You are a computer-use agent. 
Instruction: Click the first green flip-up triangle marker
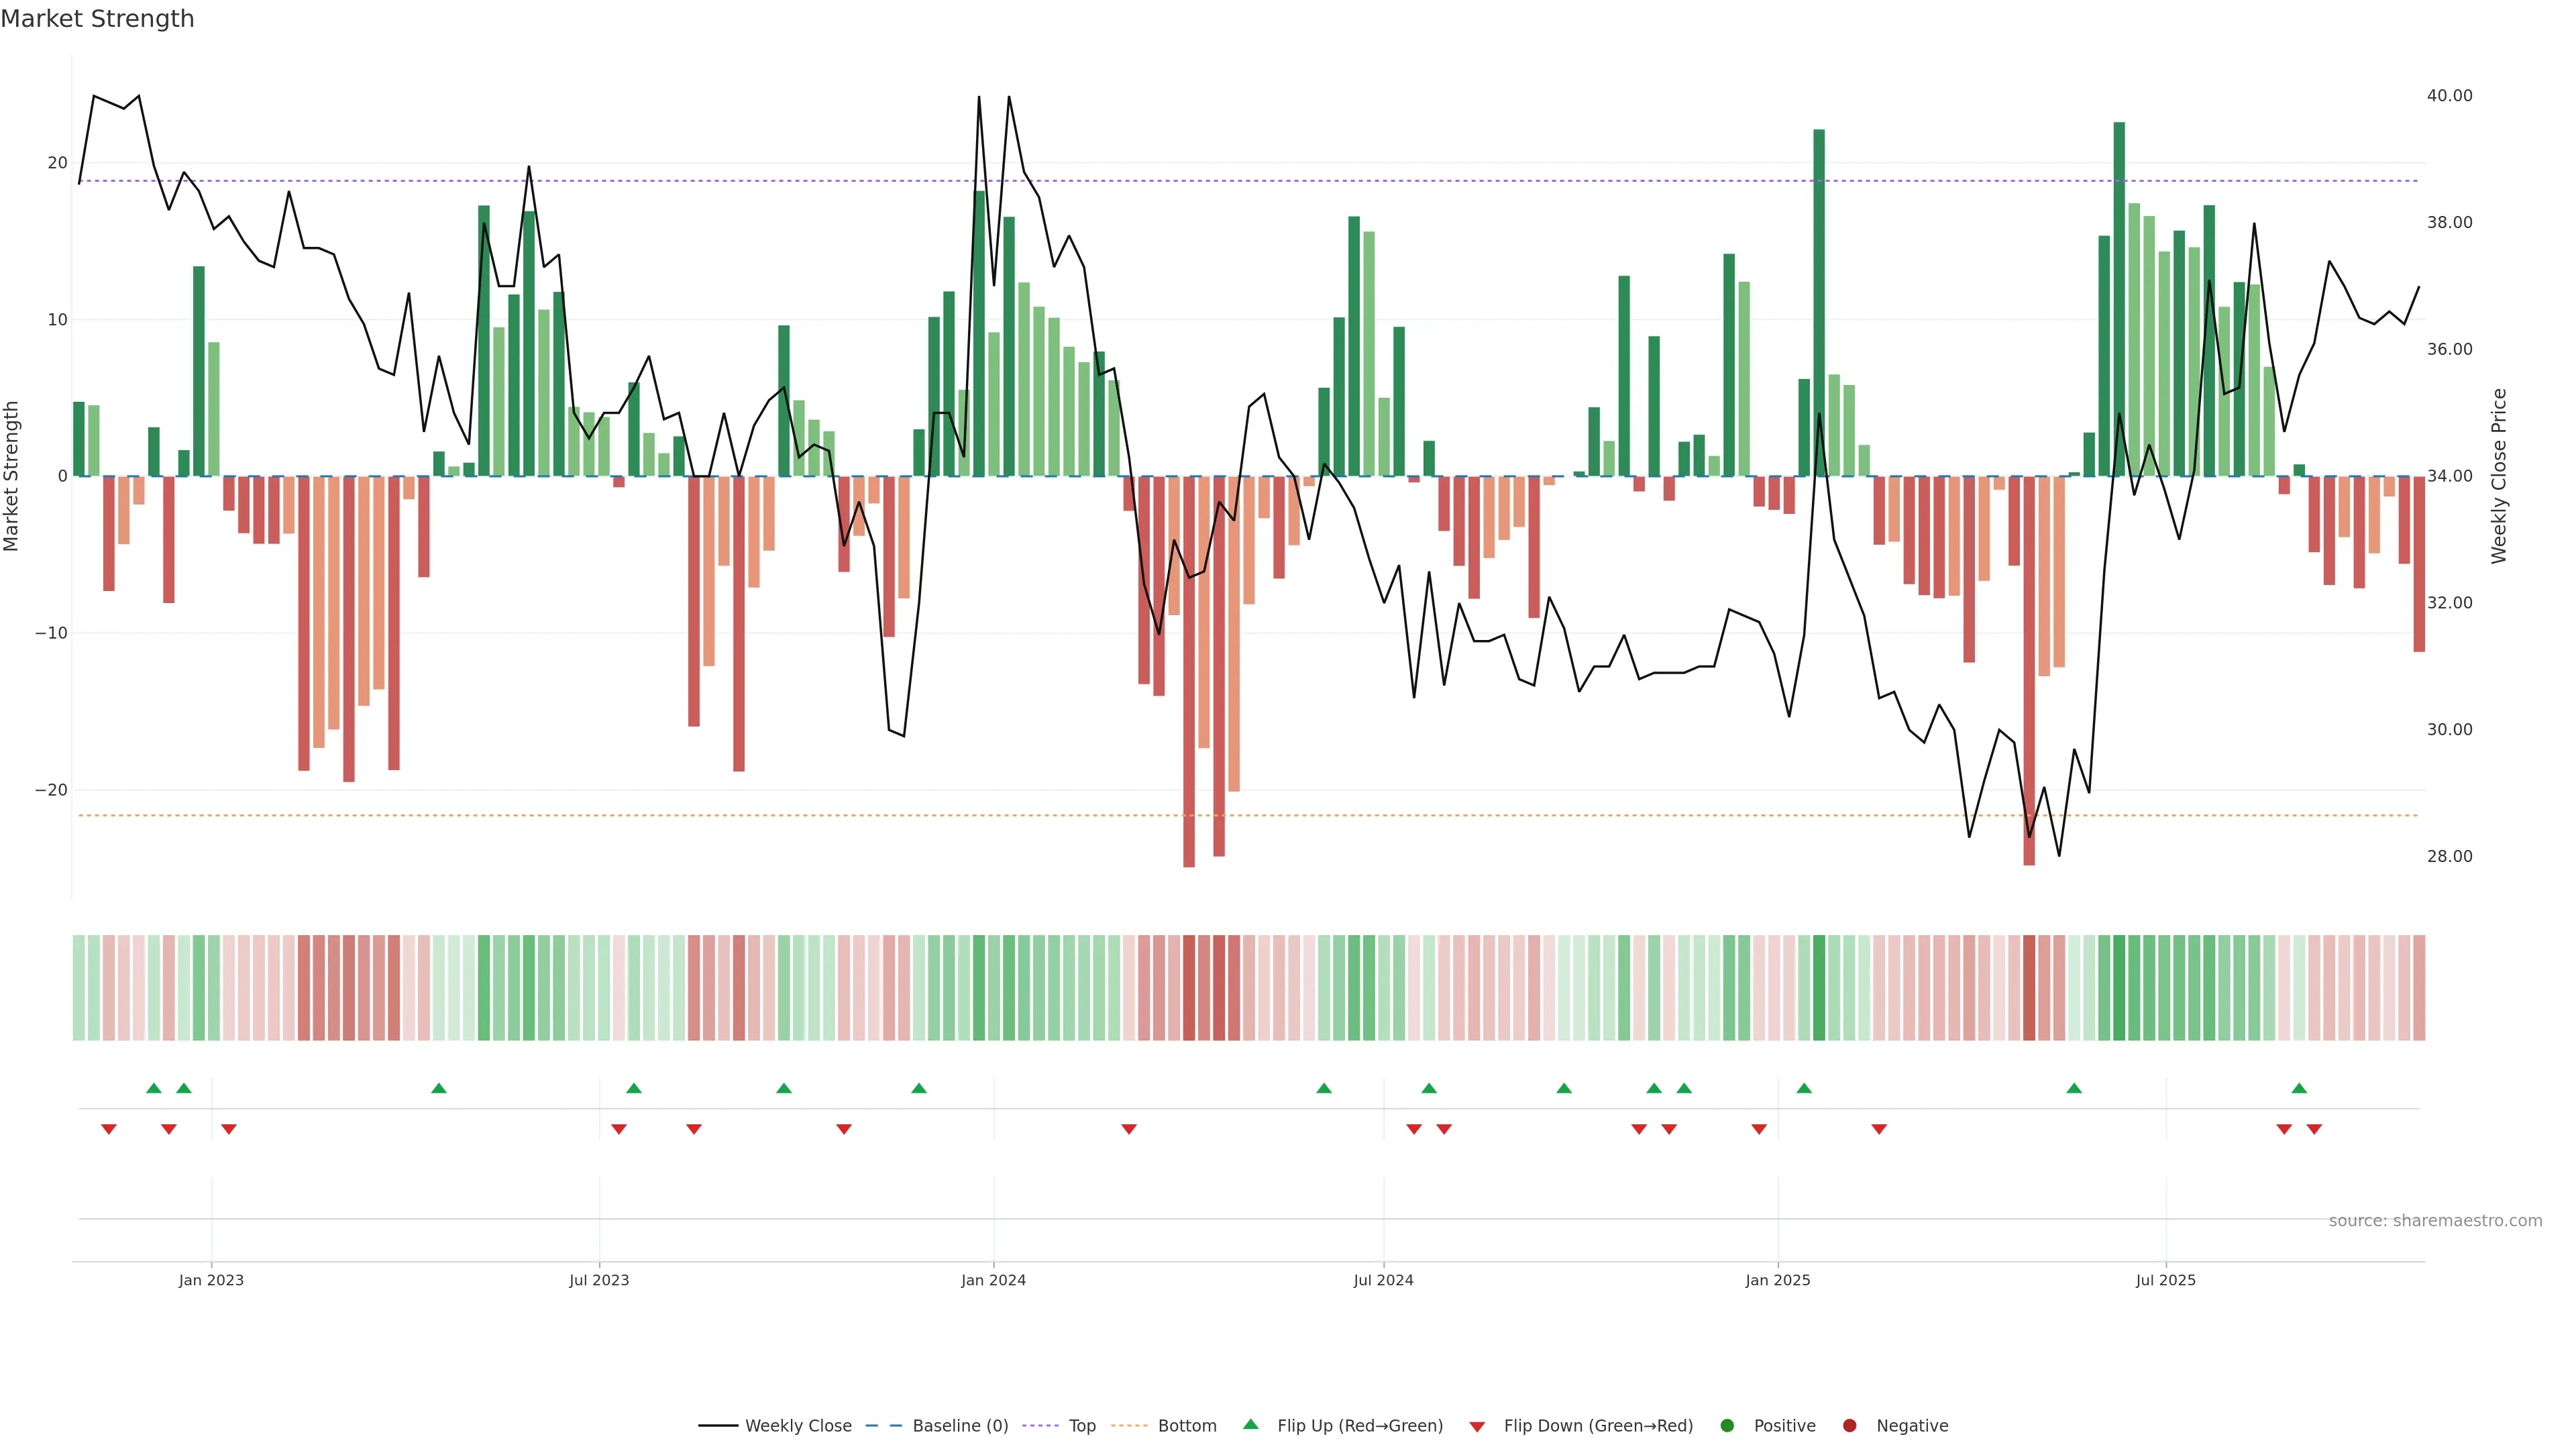coord(154,1088)
